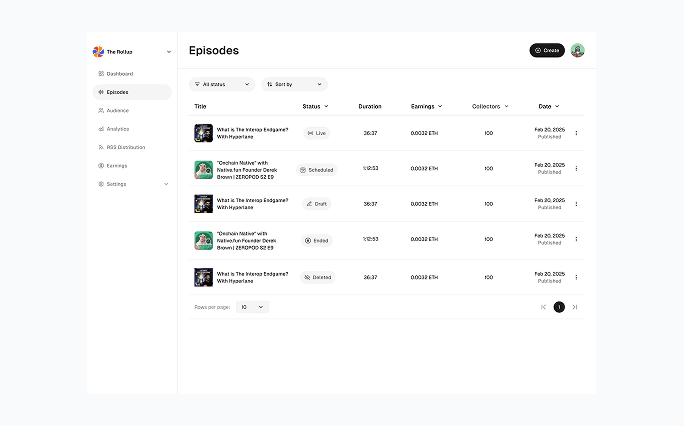Open more options menu for Ended episode
This screenshot has width=684, height=426.
point(576,239)
